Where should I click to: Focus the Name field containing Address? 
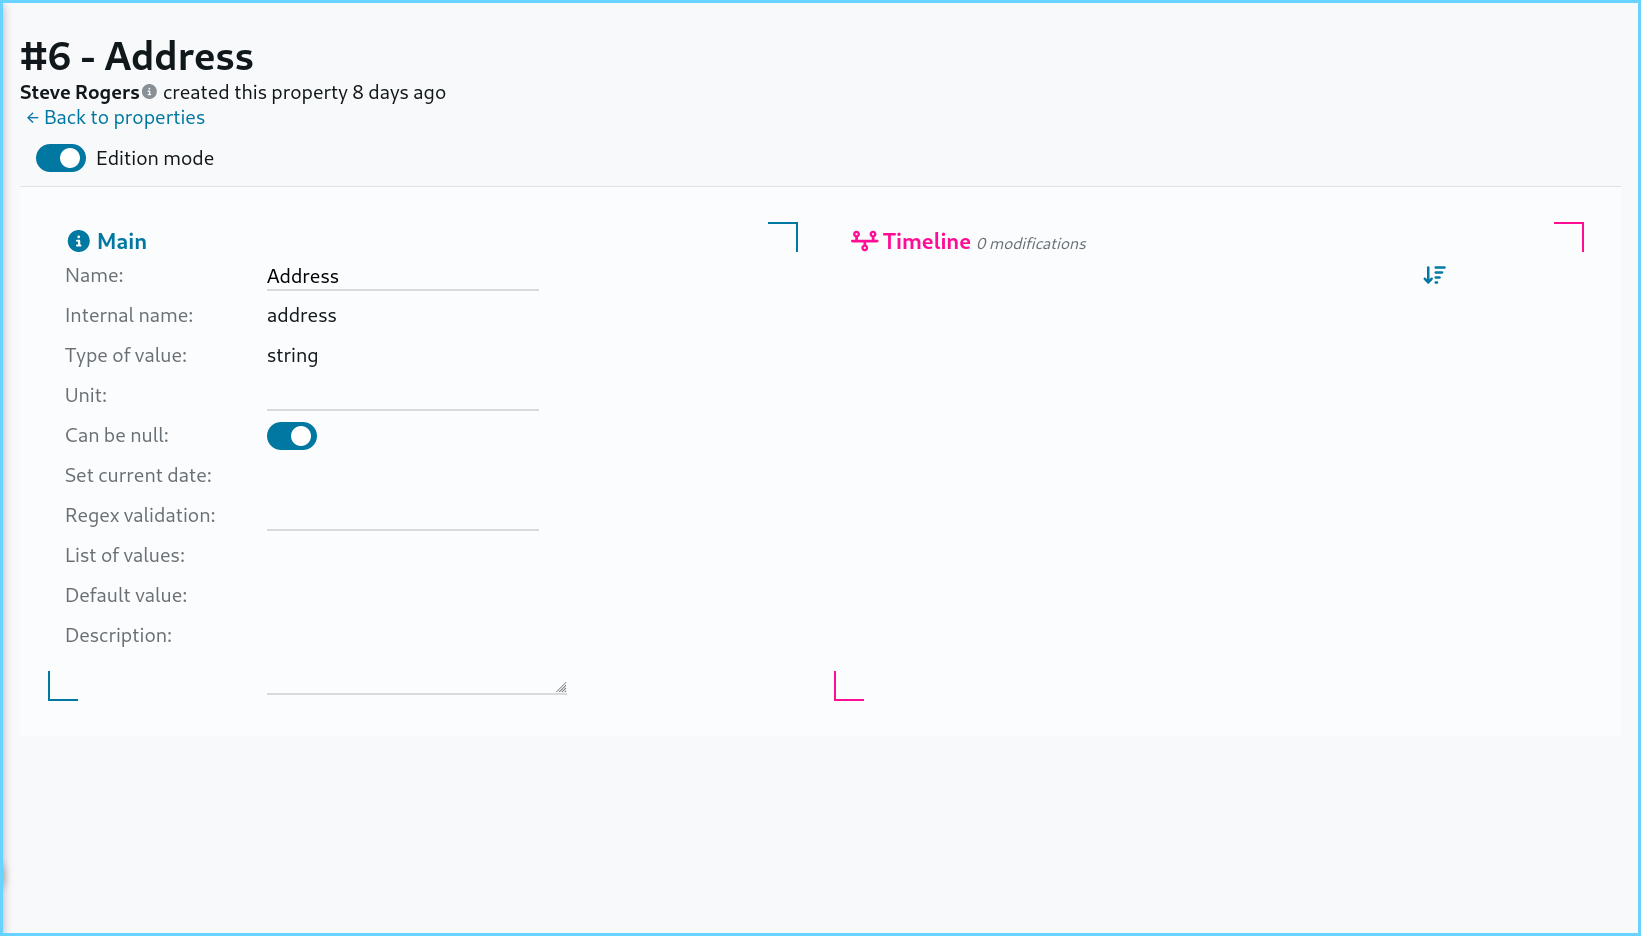click(402, 276)
